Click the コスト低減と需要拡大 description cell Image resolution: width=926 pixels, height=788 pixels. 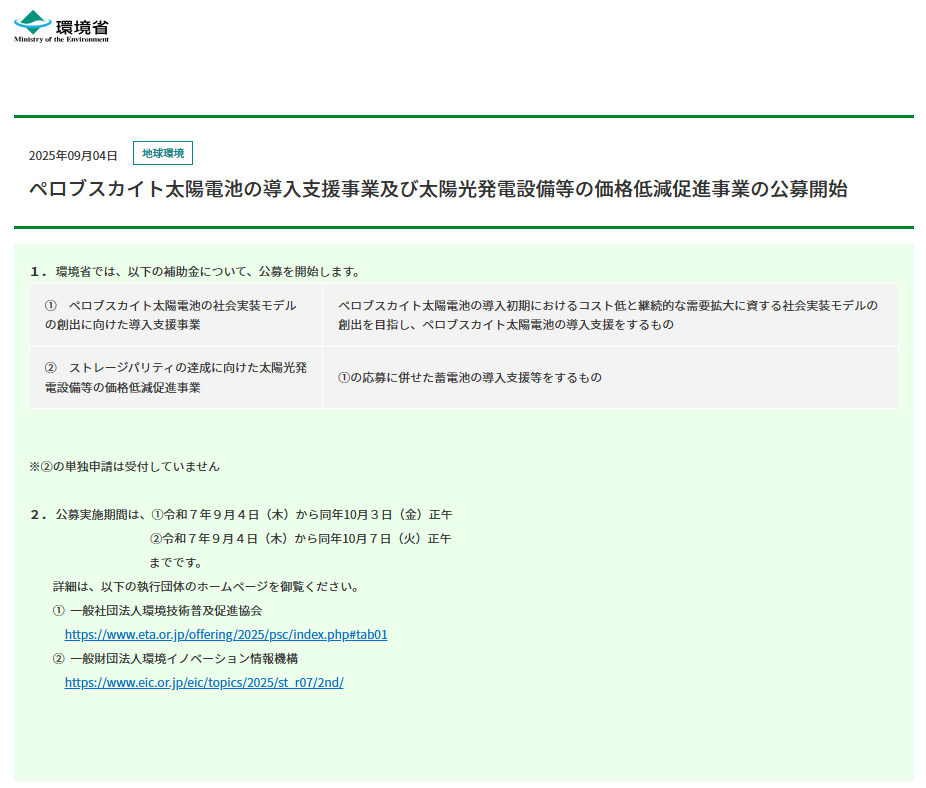[608, 315]
